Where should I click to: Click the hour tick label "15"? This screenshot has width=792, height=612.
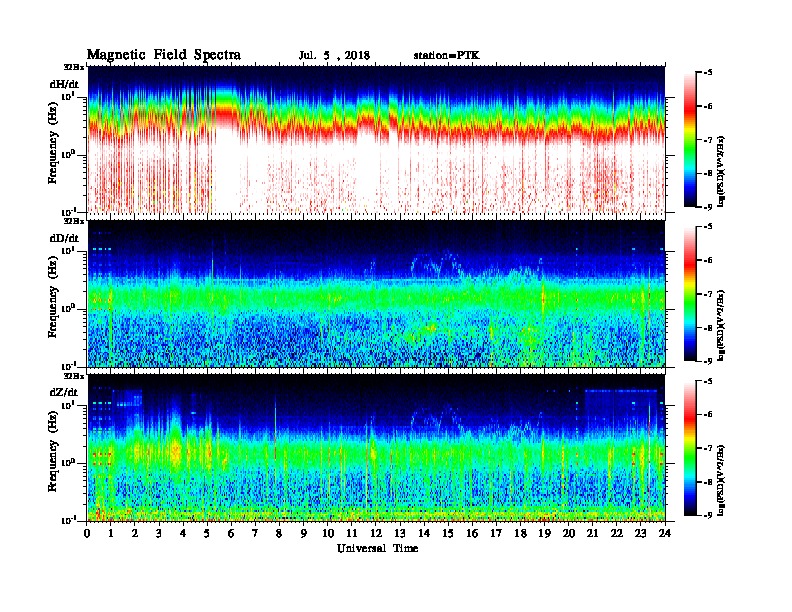pos(448,533)
